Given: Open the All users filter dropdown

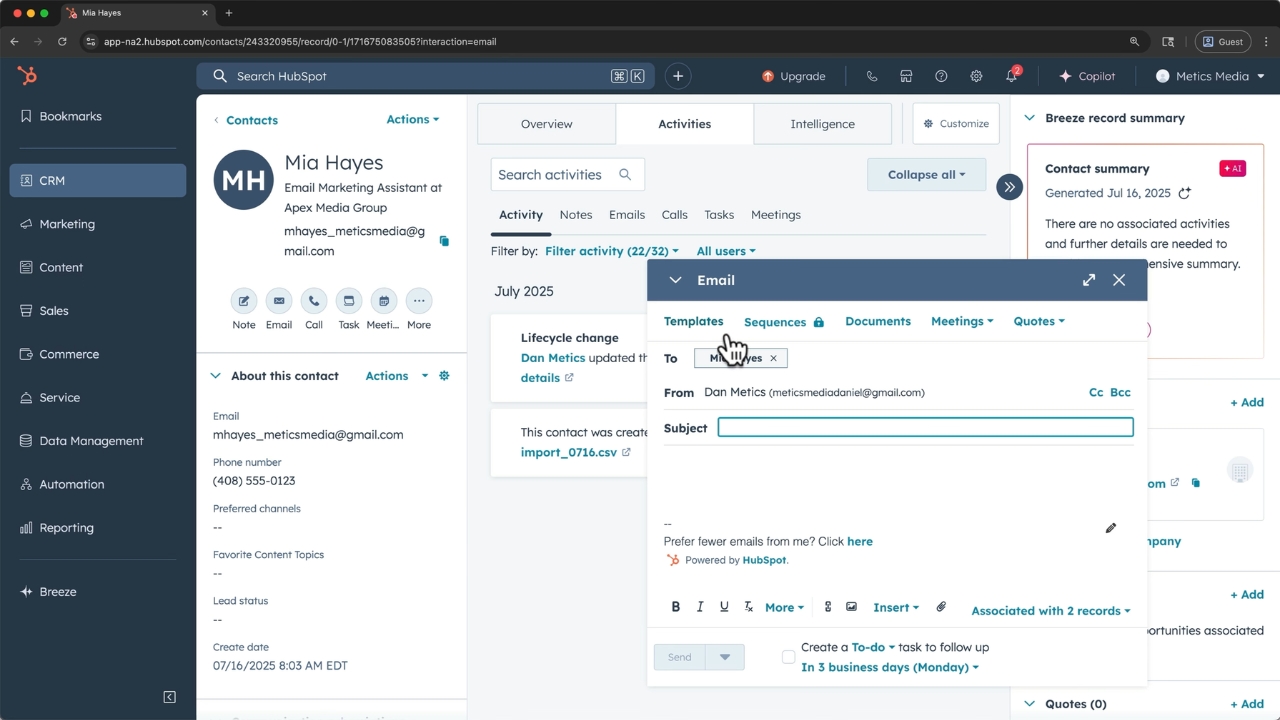Looking at the screenshot, I should click(726, 251).
